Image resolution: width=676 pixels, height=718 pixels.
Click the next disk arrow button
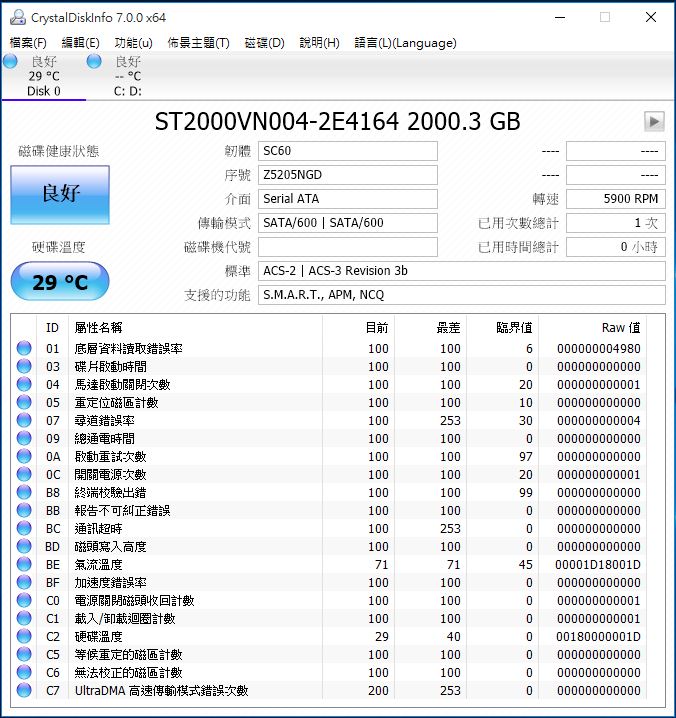click(654, 122)
